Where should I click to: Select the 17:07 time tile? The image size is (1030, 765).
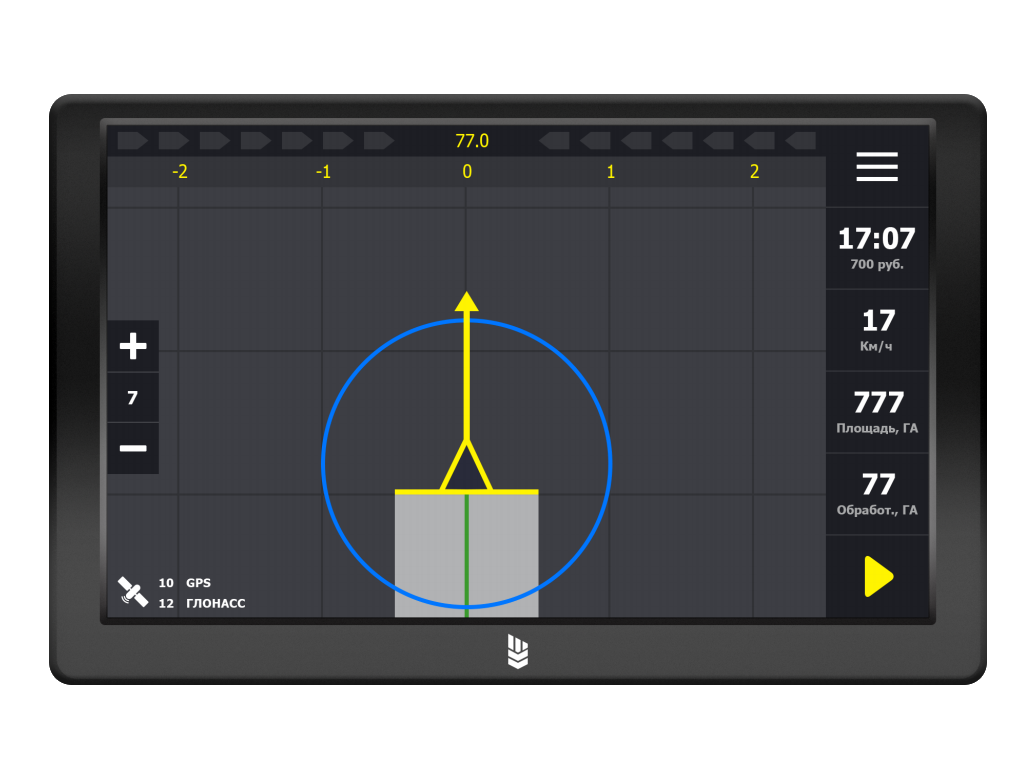[x=877, y=248]
